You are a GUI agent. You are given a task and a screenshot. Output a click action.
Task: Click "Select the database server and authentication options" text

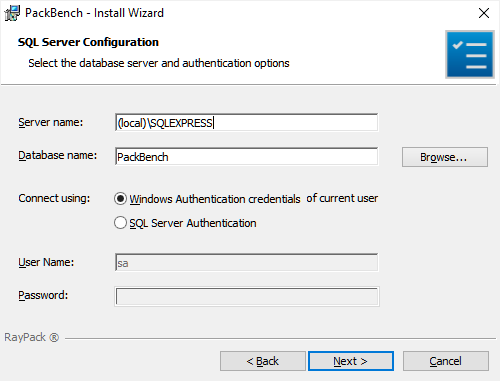tap(159, 63)
